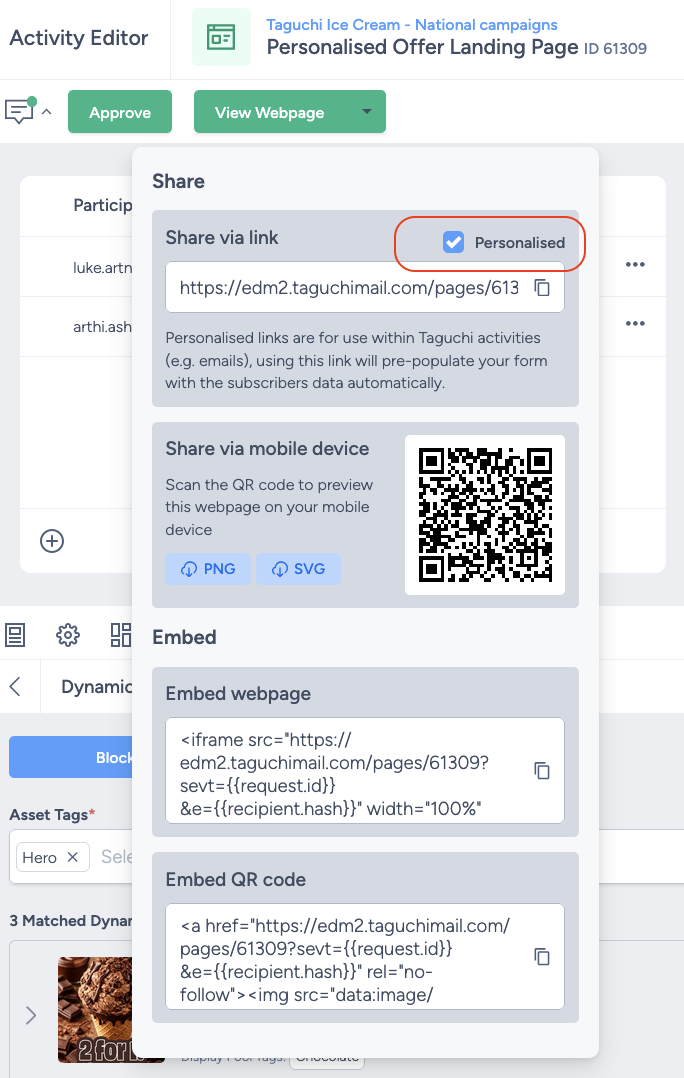
Task: Click the View Webpage button
Action: pos(269,112)
